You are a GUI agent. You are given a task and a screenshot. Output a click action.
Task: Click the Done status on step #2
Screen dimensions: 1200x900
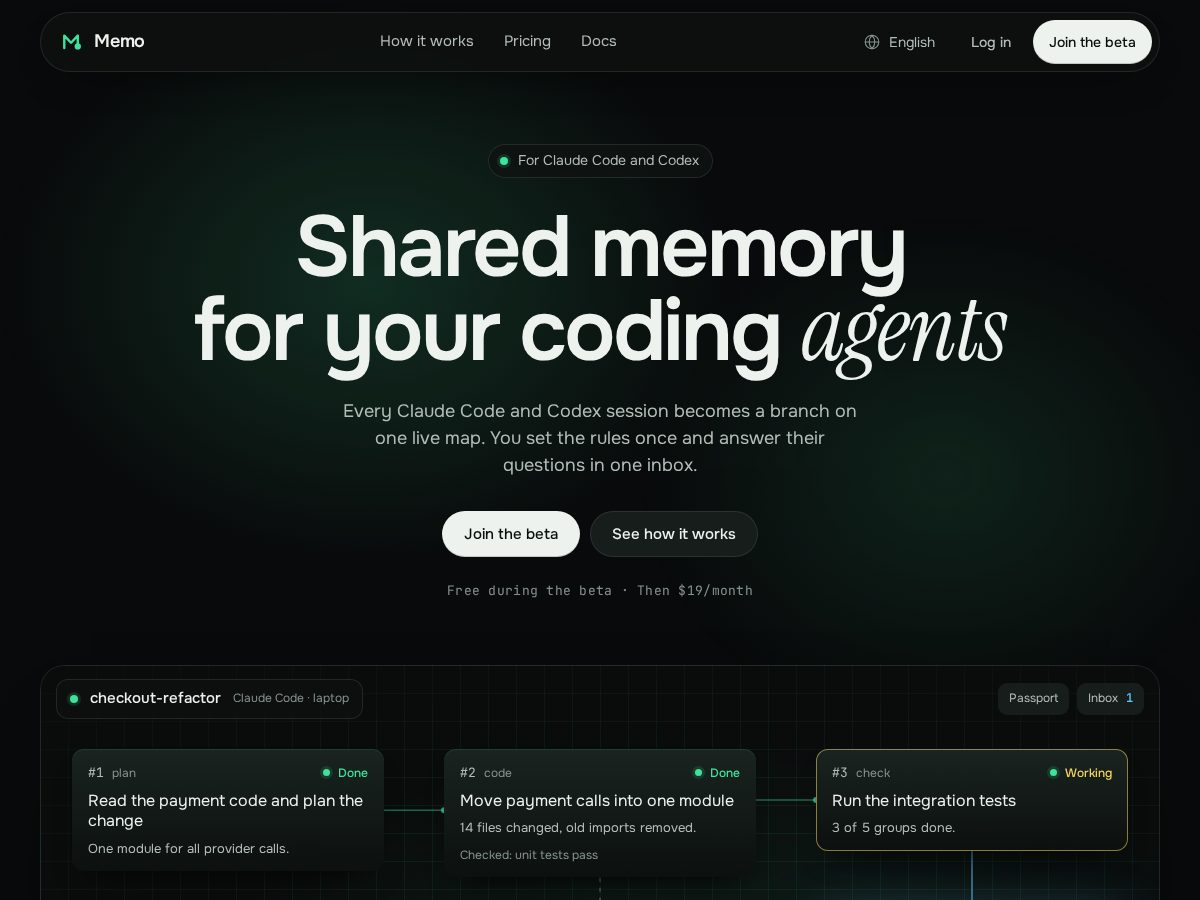(717, 773)
